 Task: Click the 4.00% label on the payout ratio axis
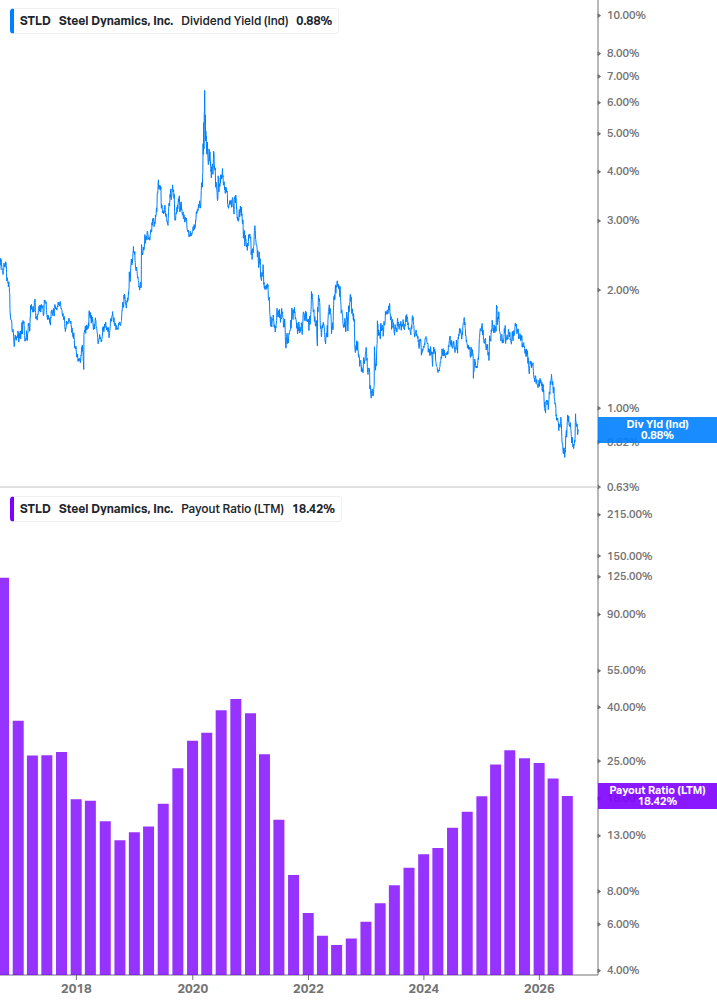point(623,970)
